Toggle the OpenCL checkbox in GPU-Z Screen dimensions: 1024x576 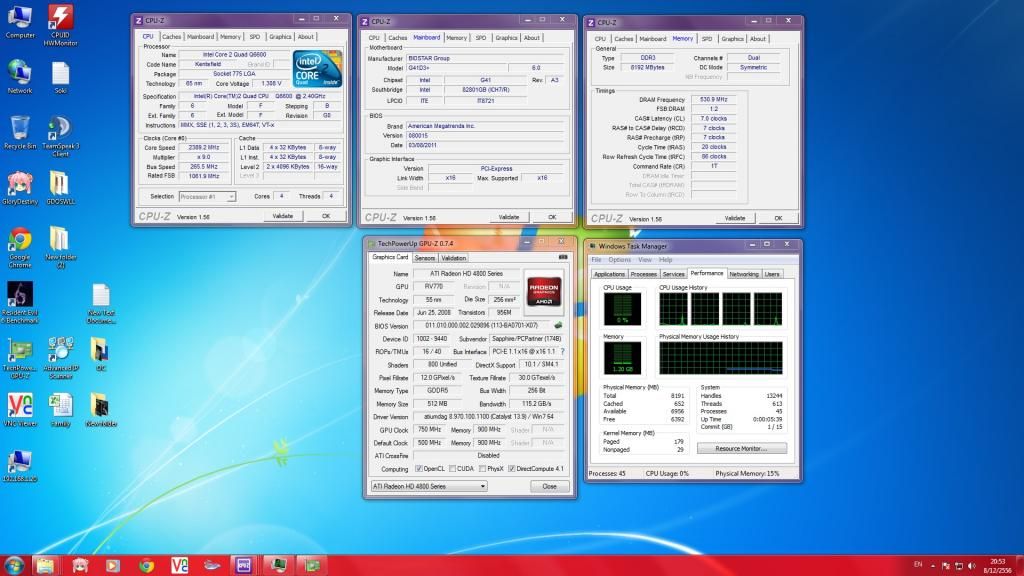coord(419,468)
